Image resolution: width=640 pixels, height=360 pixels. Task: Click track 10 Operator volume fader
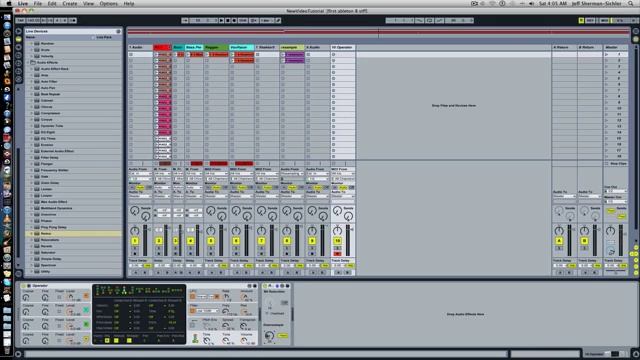347,241
